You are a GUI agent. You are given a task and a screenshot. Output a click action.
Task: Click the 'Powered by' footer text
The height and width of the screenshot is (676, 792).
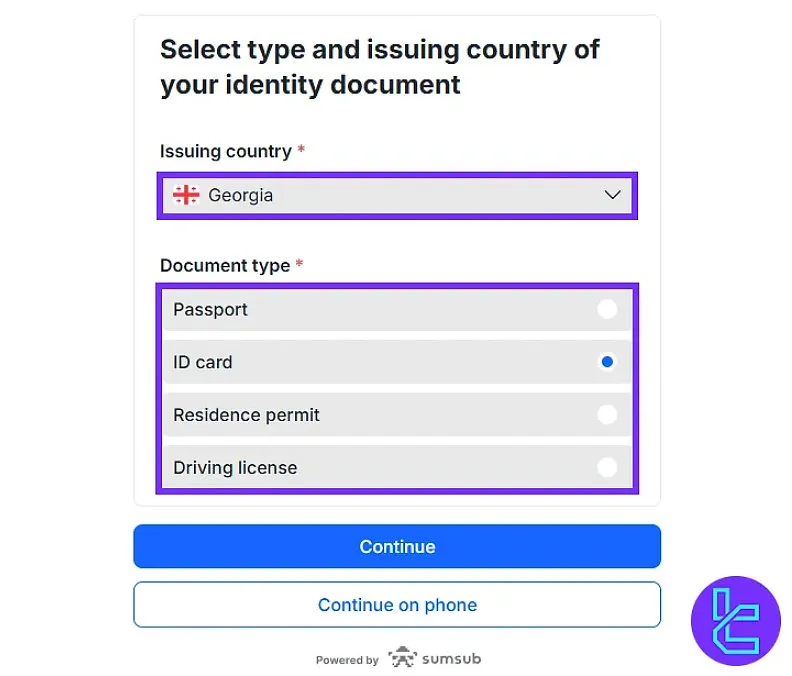347,660
